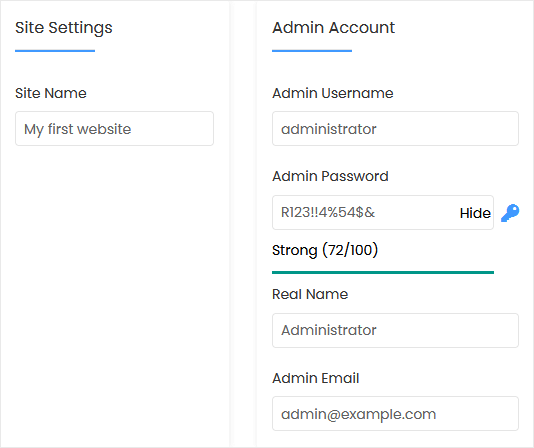
Task: Click the Admin Email input field
Action: coord(395,414)
